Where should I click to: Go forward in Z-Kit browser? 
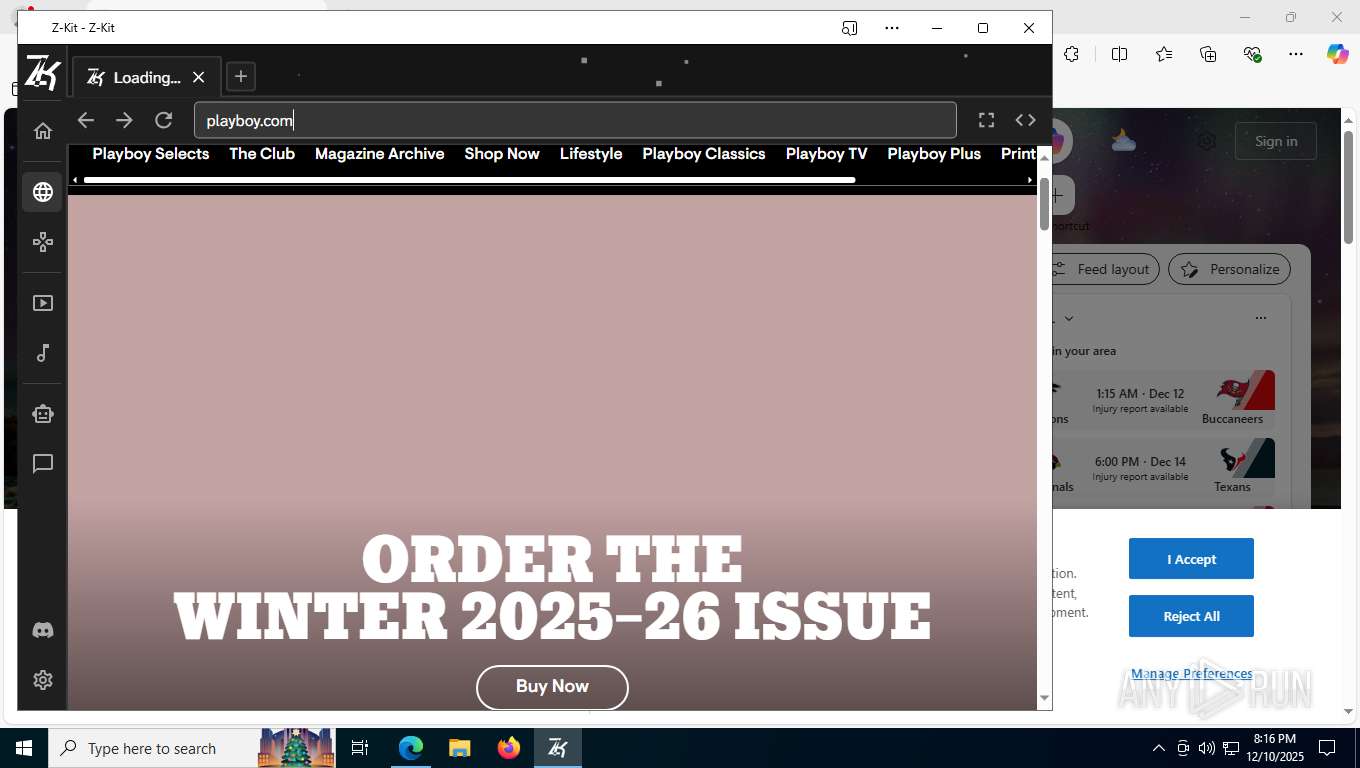(x=124, y=120)
